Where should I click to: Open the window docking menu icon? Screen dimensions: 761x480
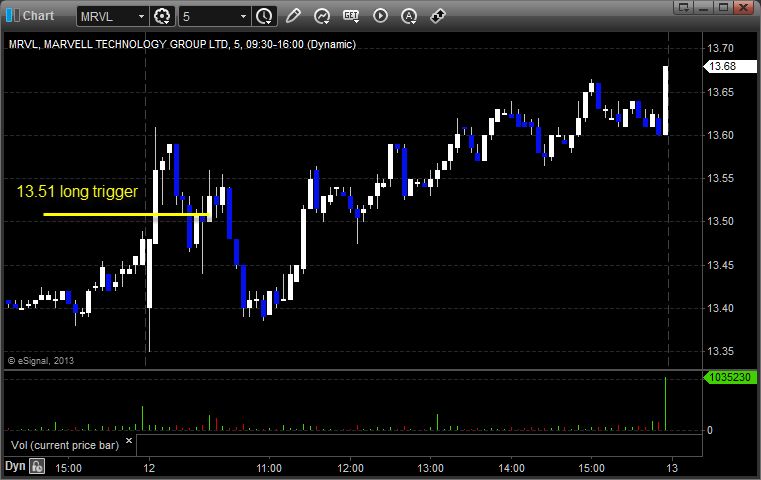[x=684, y=7]
